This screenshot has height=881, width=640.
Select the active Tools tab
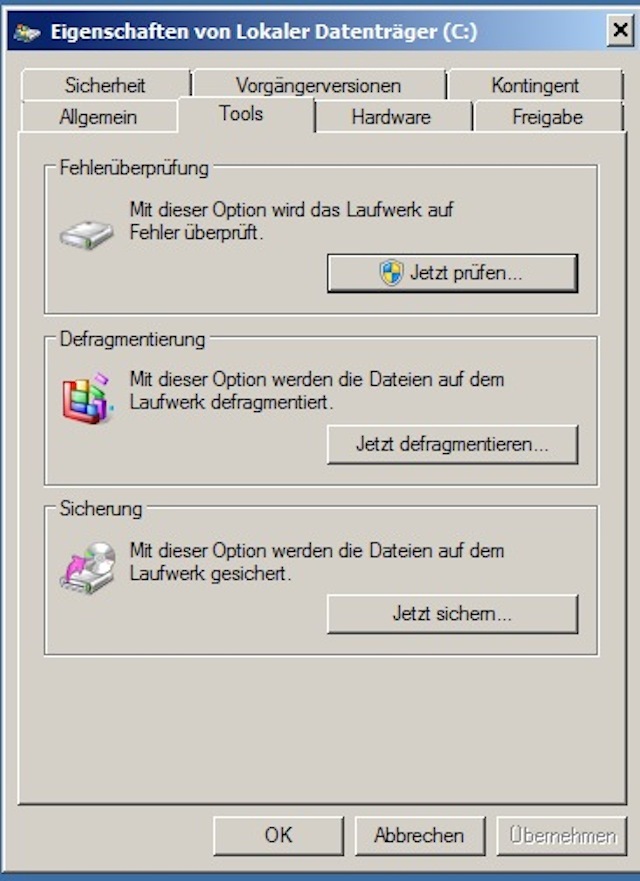pos(241,114)
